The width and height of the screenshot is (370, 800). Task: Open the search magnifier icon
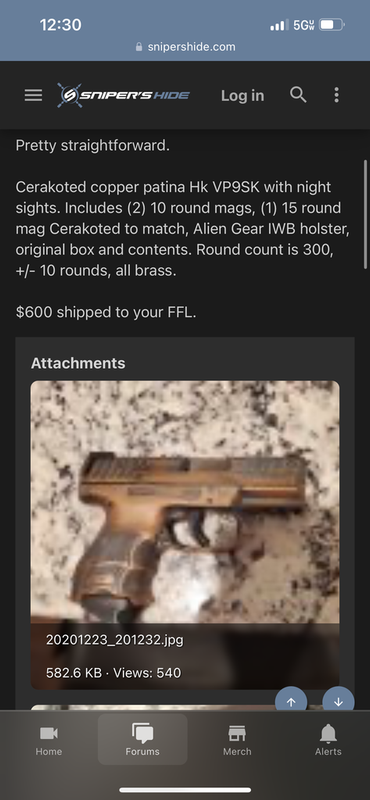(x=298, y=95)
